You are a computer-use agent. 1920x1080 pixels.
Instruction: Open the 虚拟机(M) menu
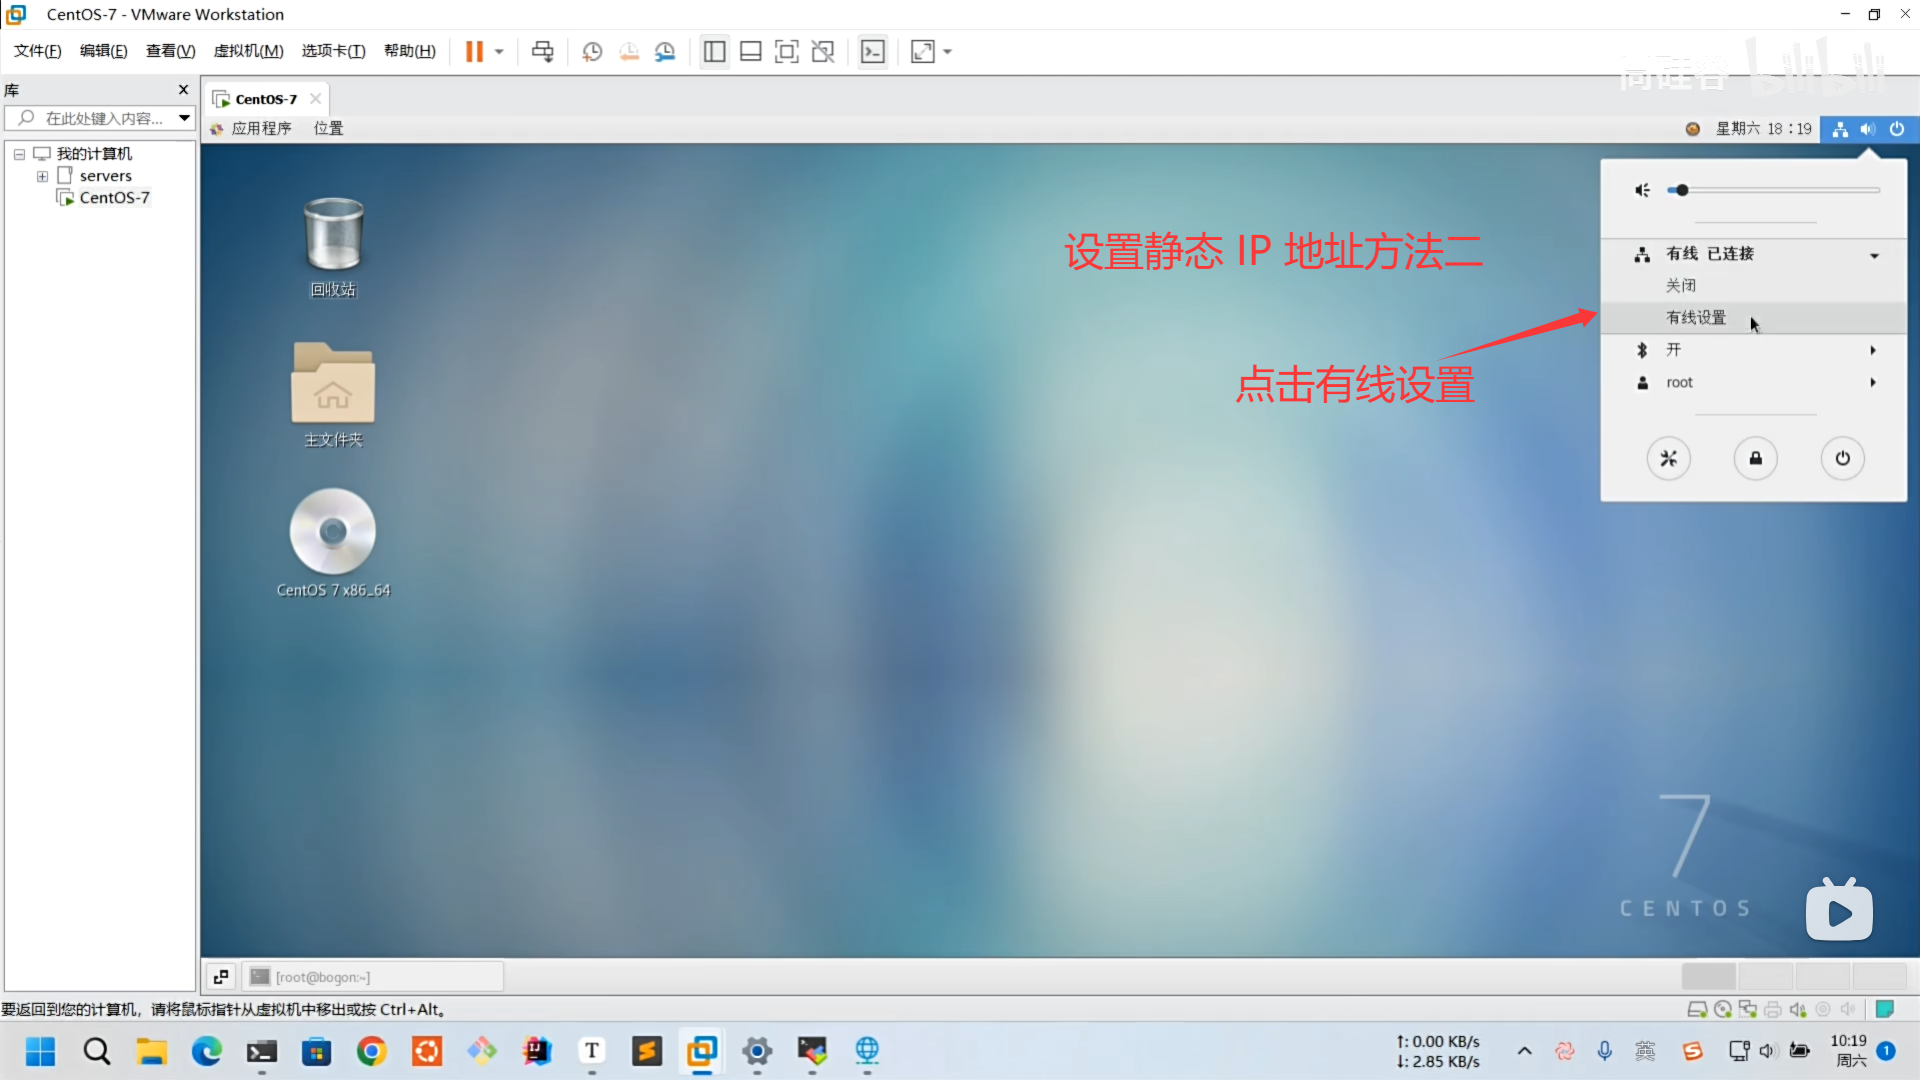point(248,51)
